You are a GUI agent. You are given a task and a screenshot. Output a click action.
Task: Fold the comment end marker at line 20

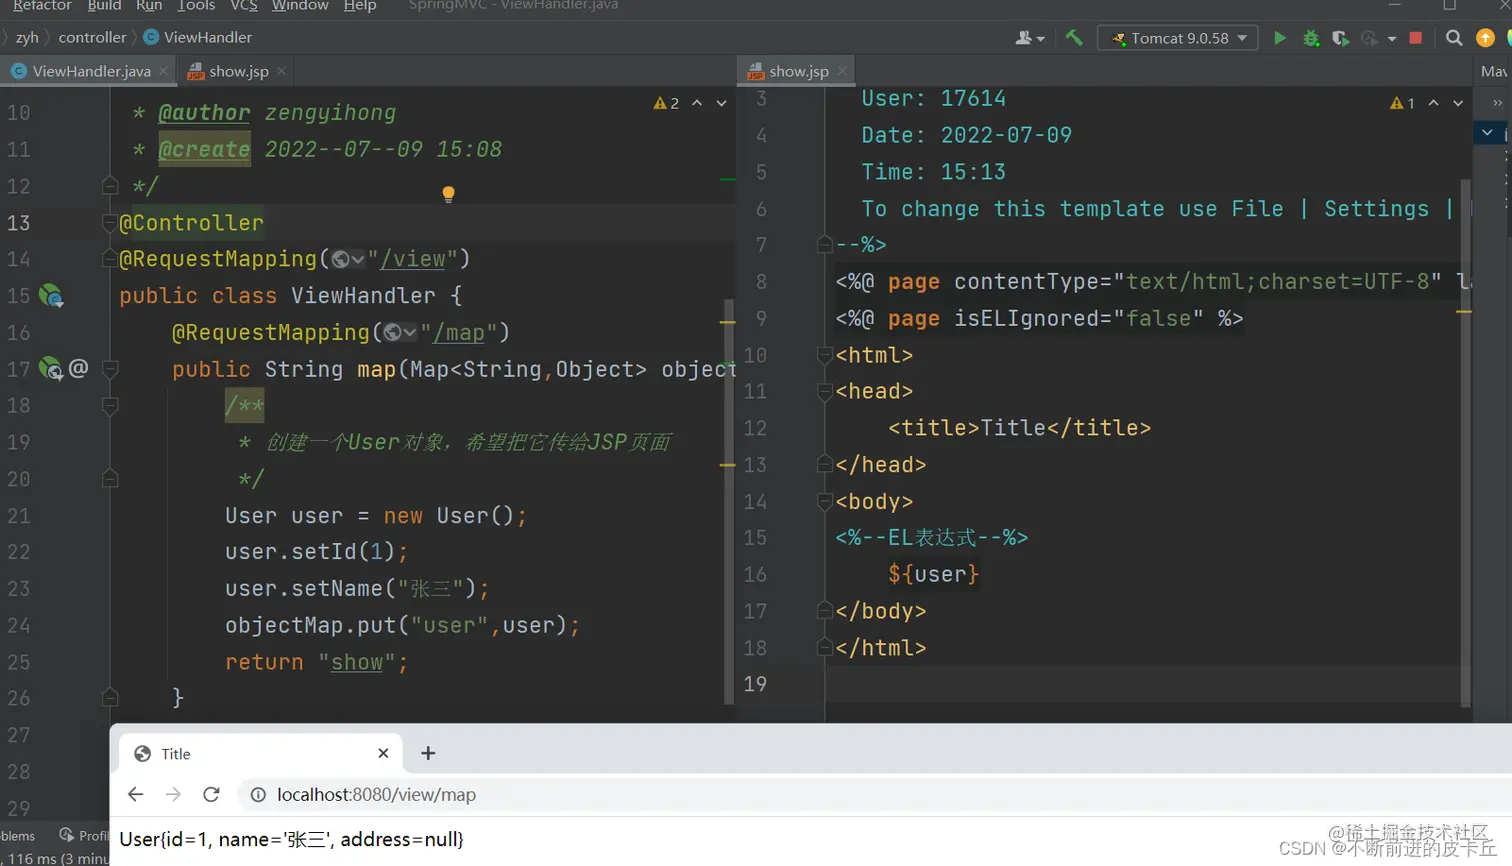[x=110, y=479]
